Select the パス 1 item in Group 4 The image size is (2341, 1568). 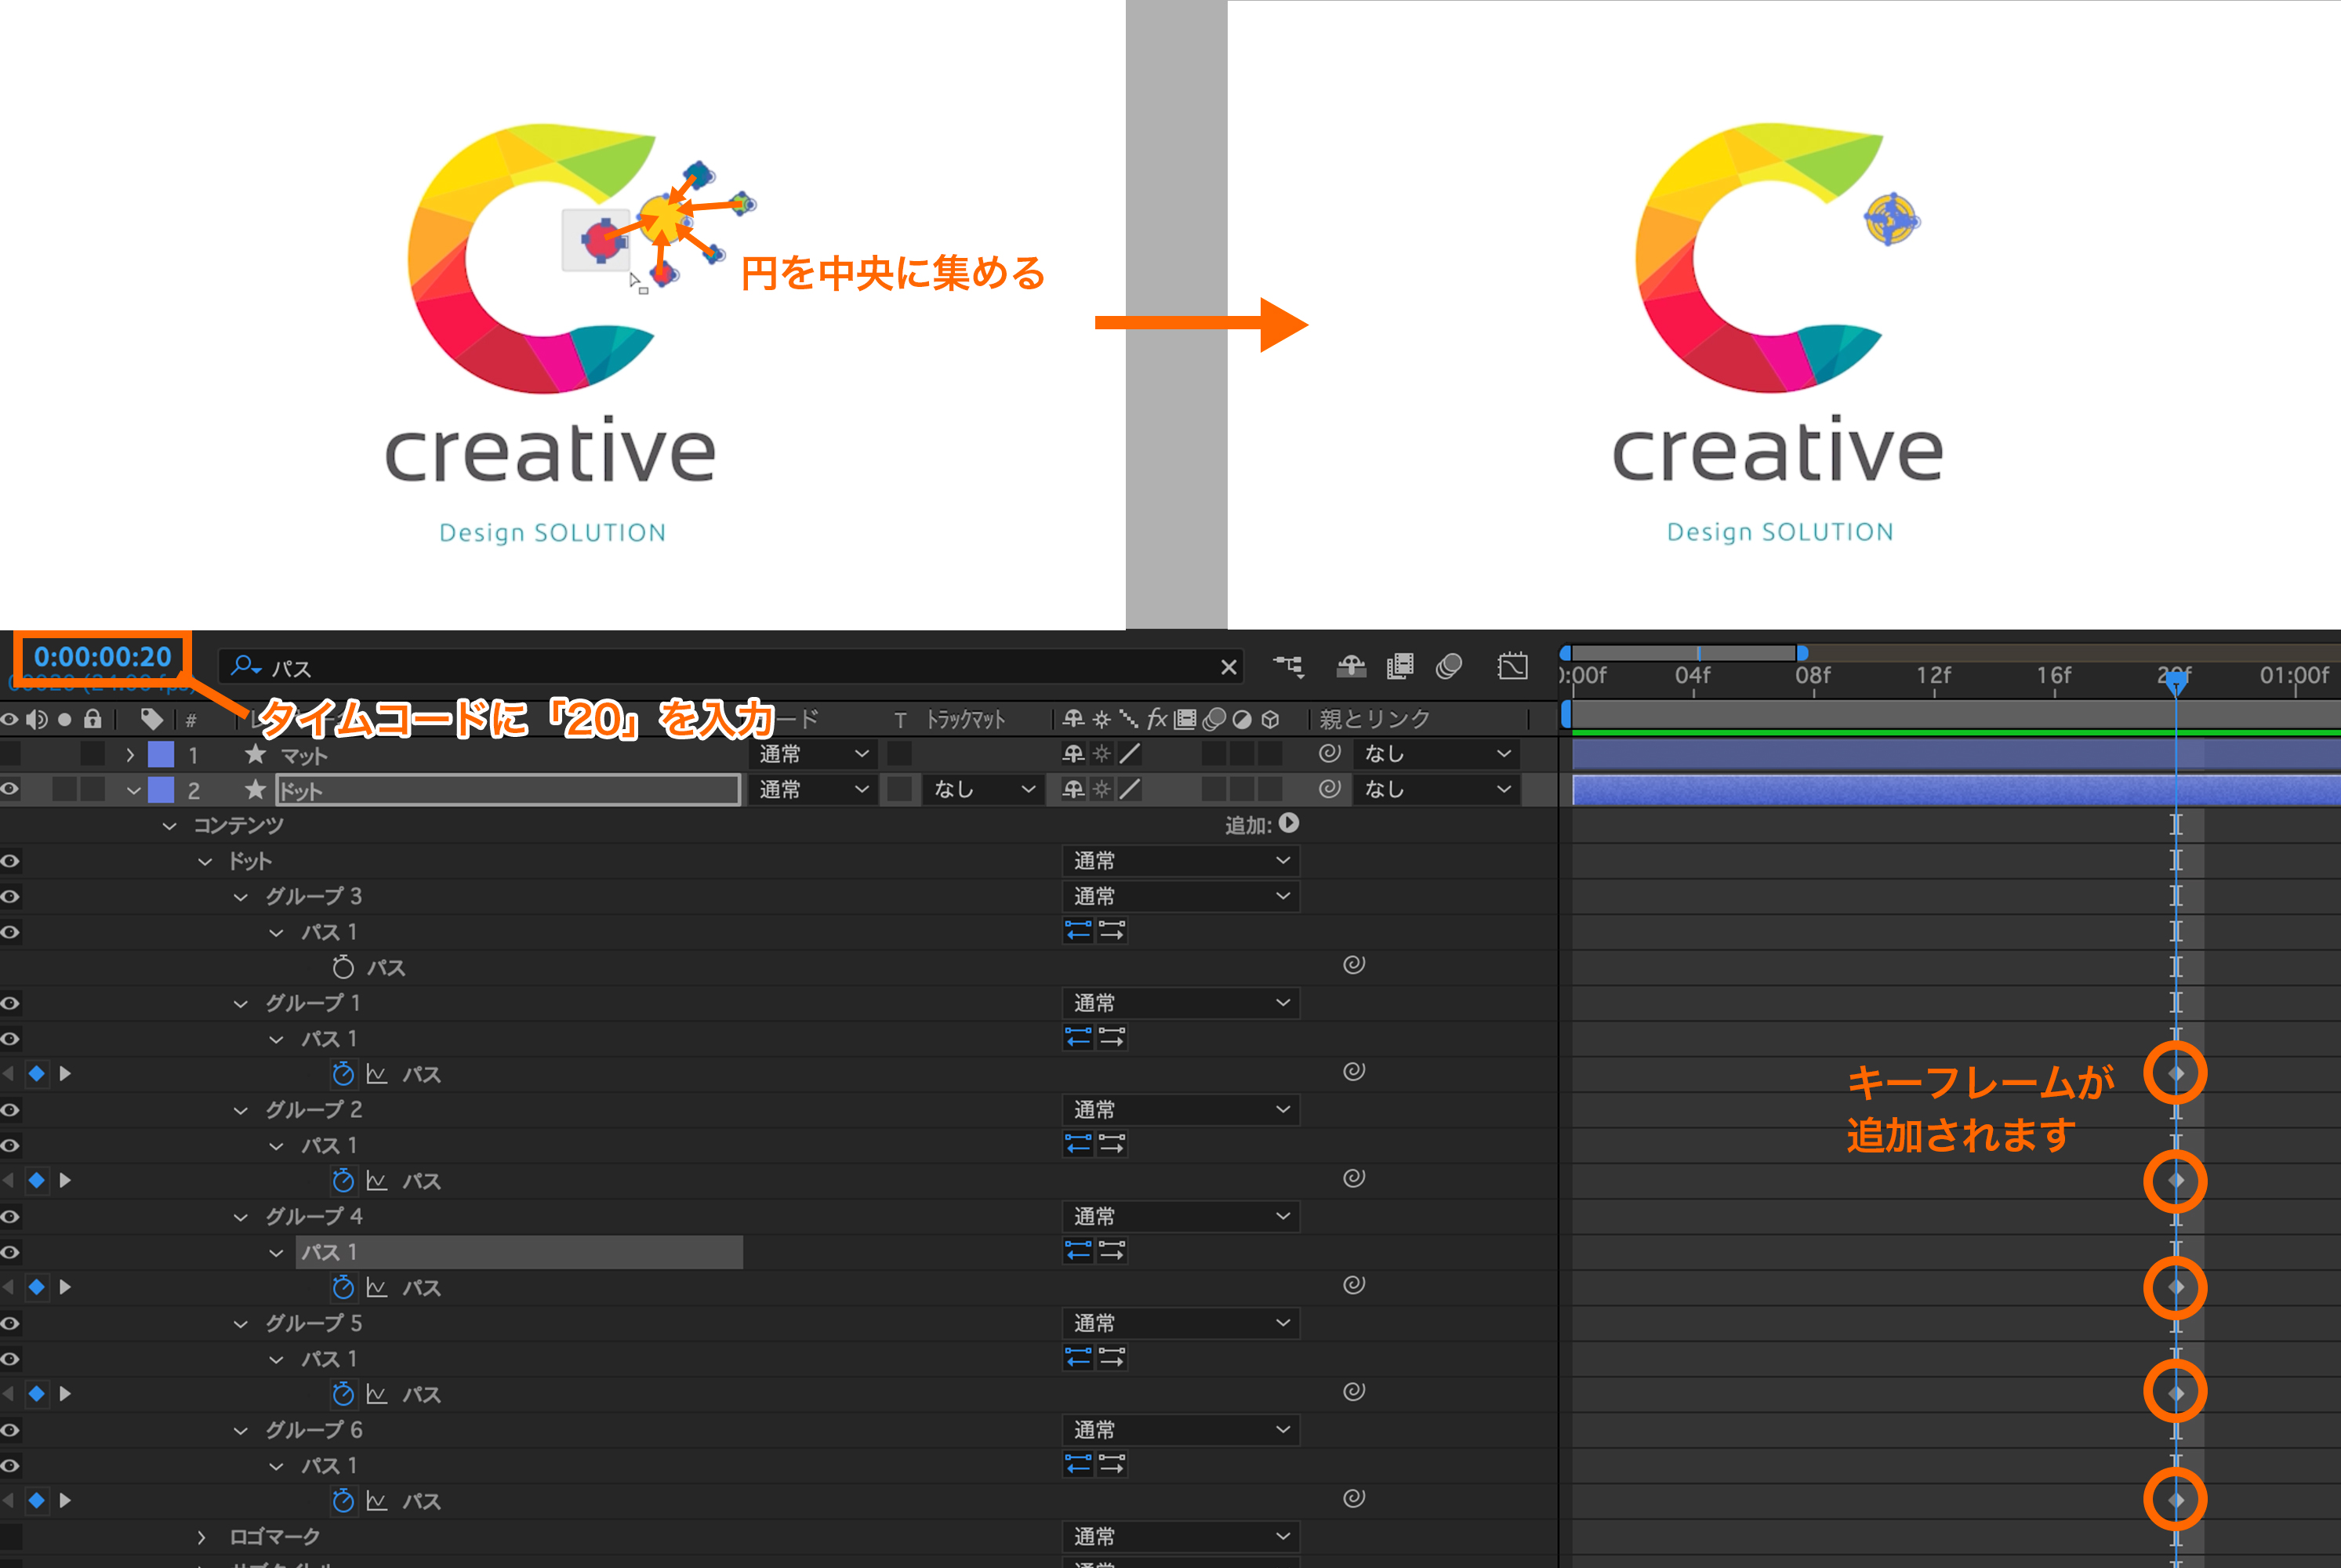tap(329, 1252)
